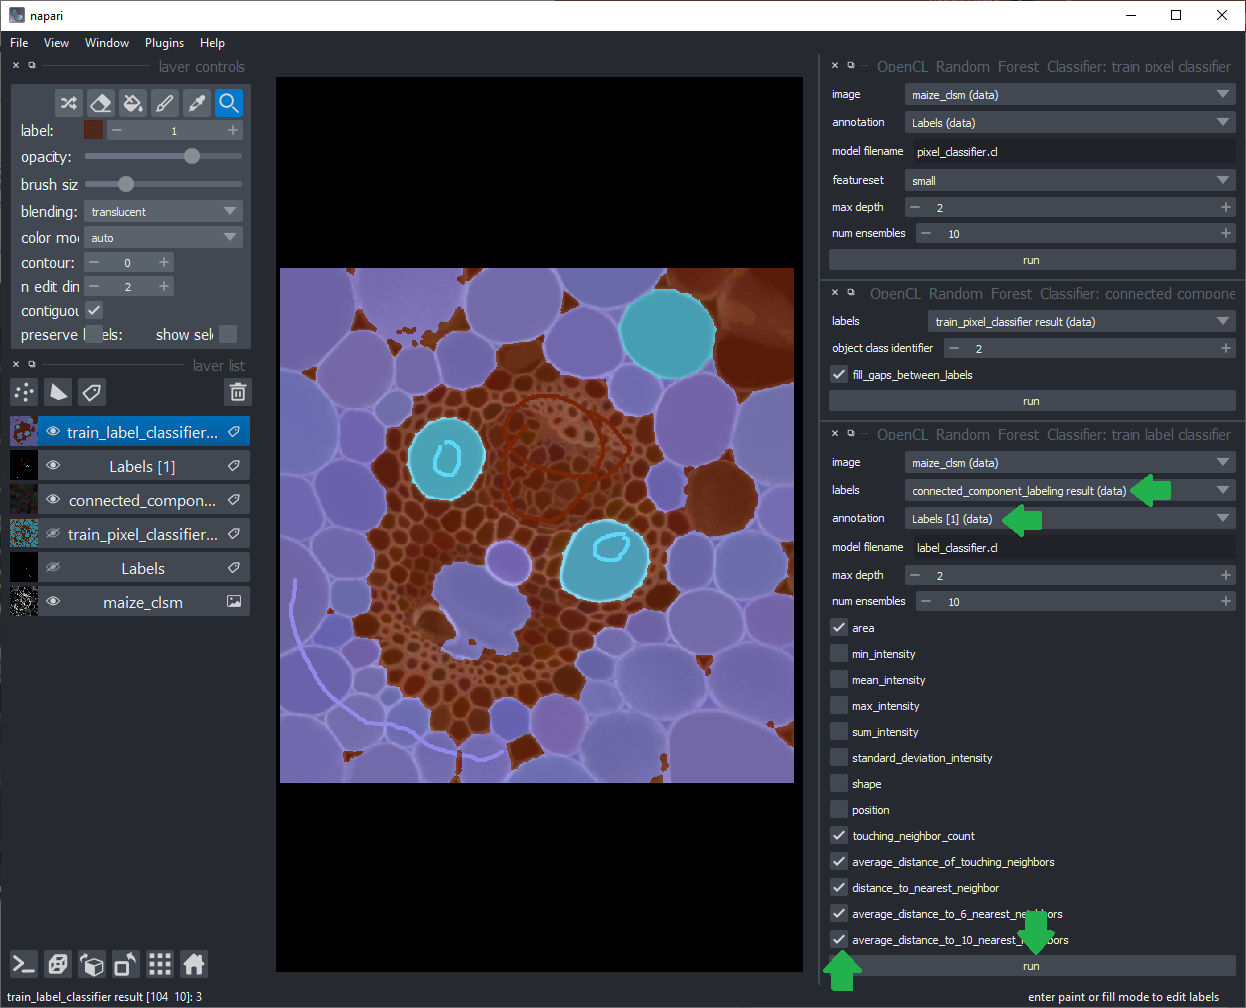This screenshot has width=1246, height=1008.
Task: Reset view with home icon
Action: [194, 964]
